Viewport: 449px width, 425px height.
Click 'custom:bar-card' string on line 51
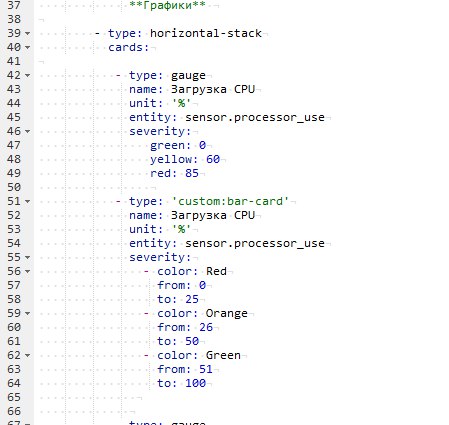pyautogui.click(x=230, y=201)
